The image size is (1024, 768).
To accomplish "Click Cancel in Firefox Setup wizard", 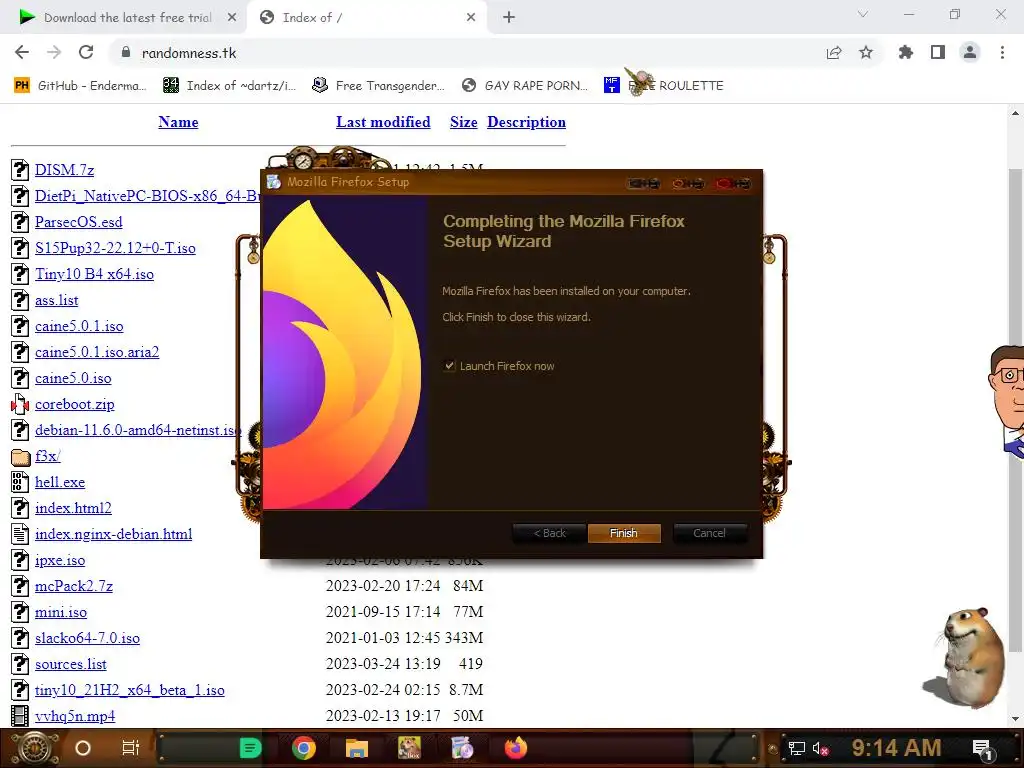I will click(x=709, y=533).
